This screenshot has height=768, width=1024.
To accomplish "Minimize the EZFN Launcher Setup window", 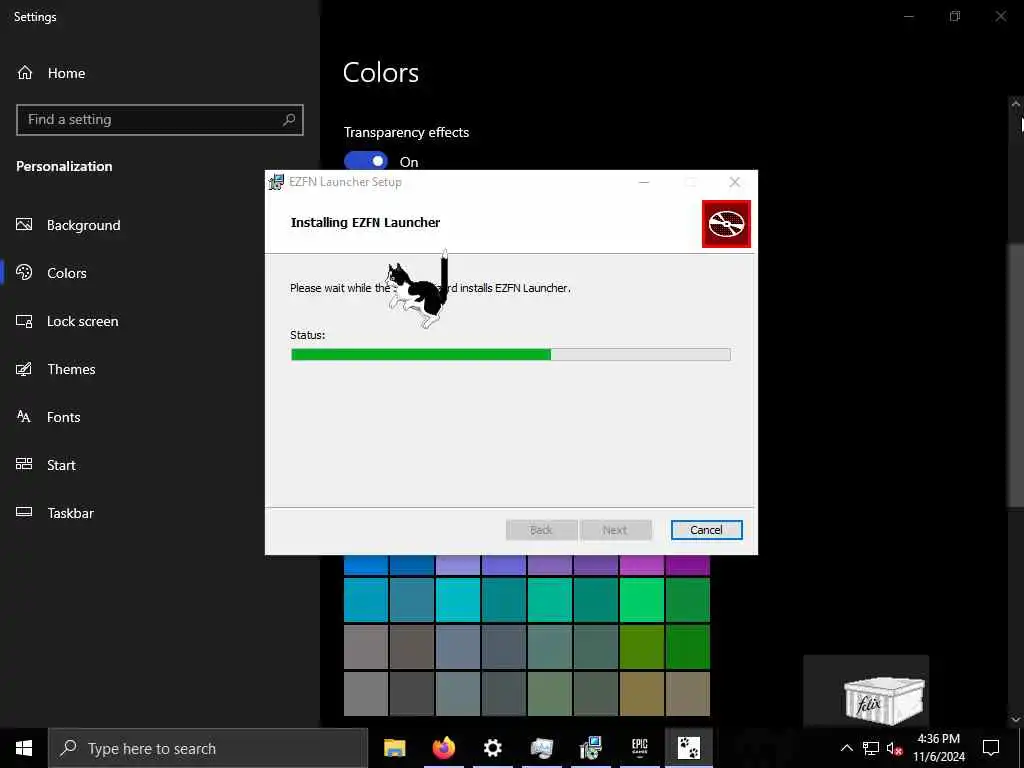I will (644, 182).
